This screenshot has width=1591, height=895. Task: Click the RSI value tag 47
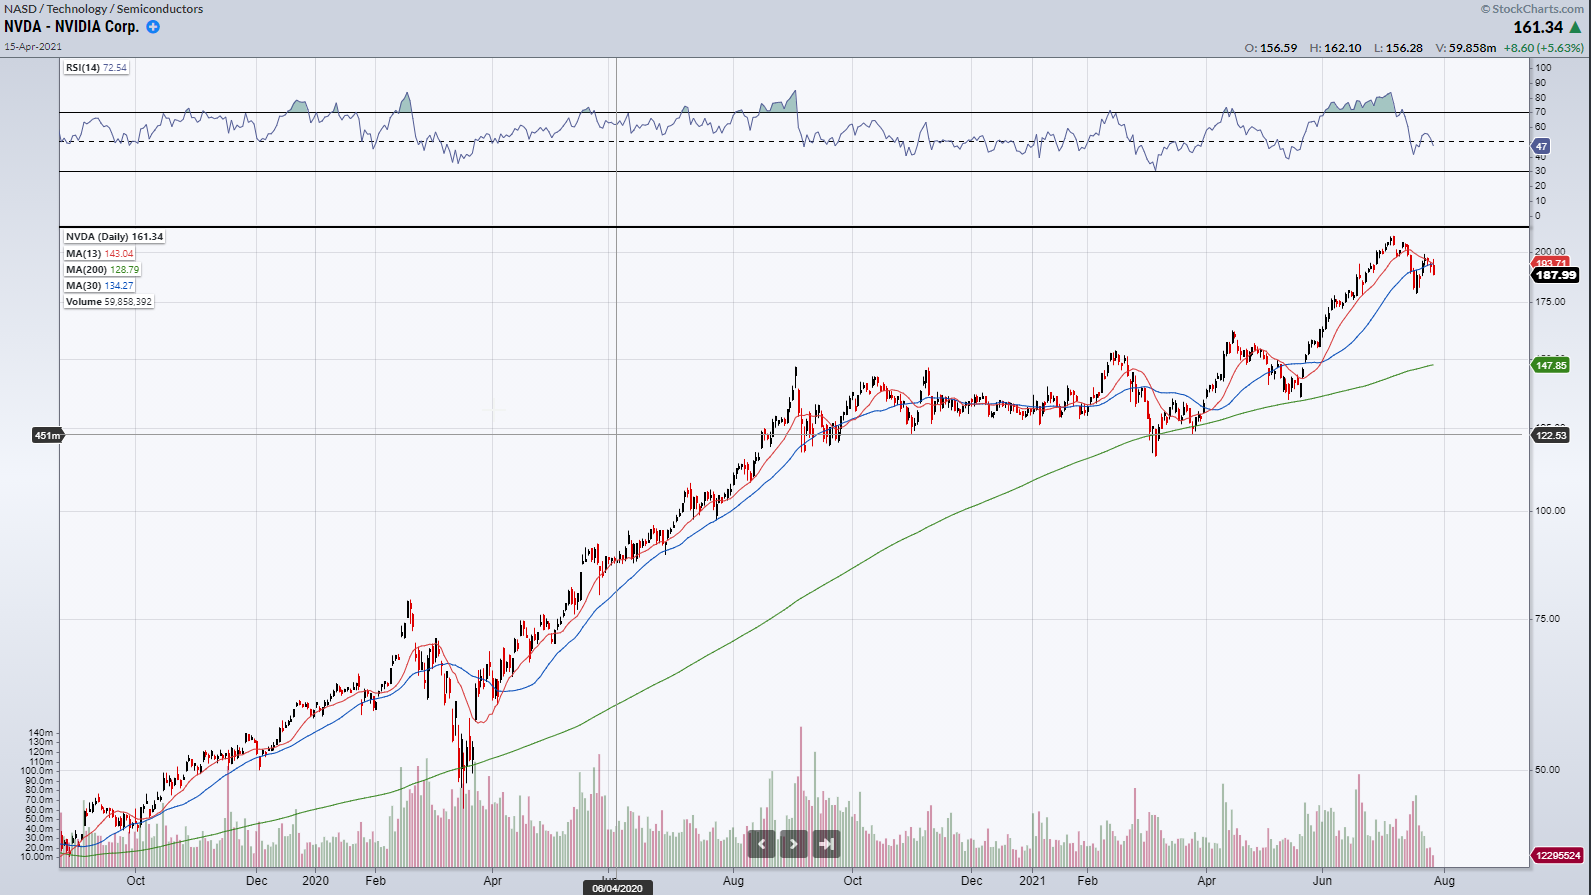(x=1541, y=146)
